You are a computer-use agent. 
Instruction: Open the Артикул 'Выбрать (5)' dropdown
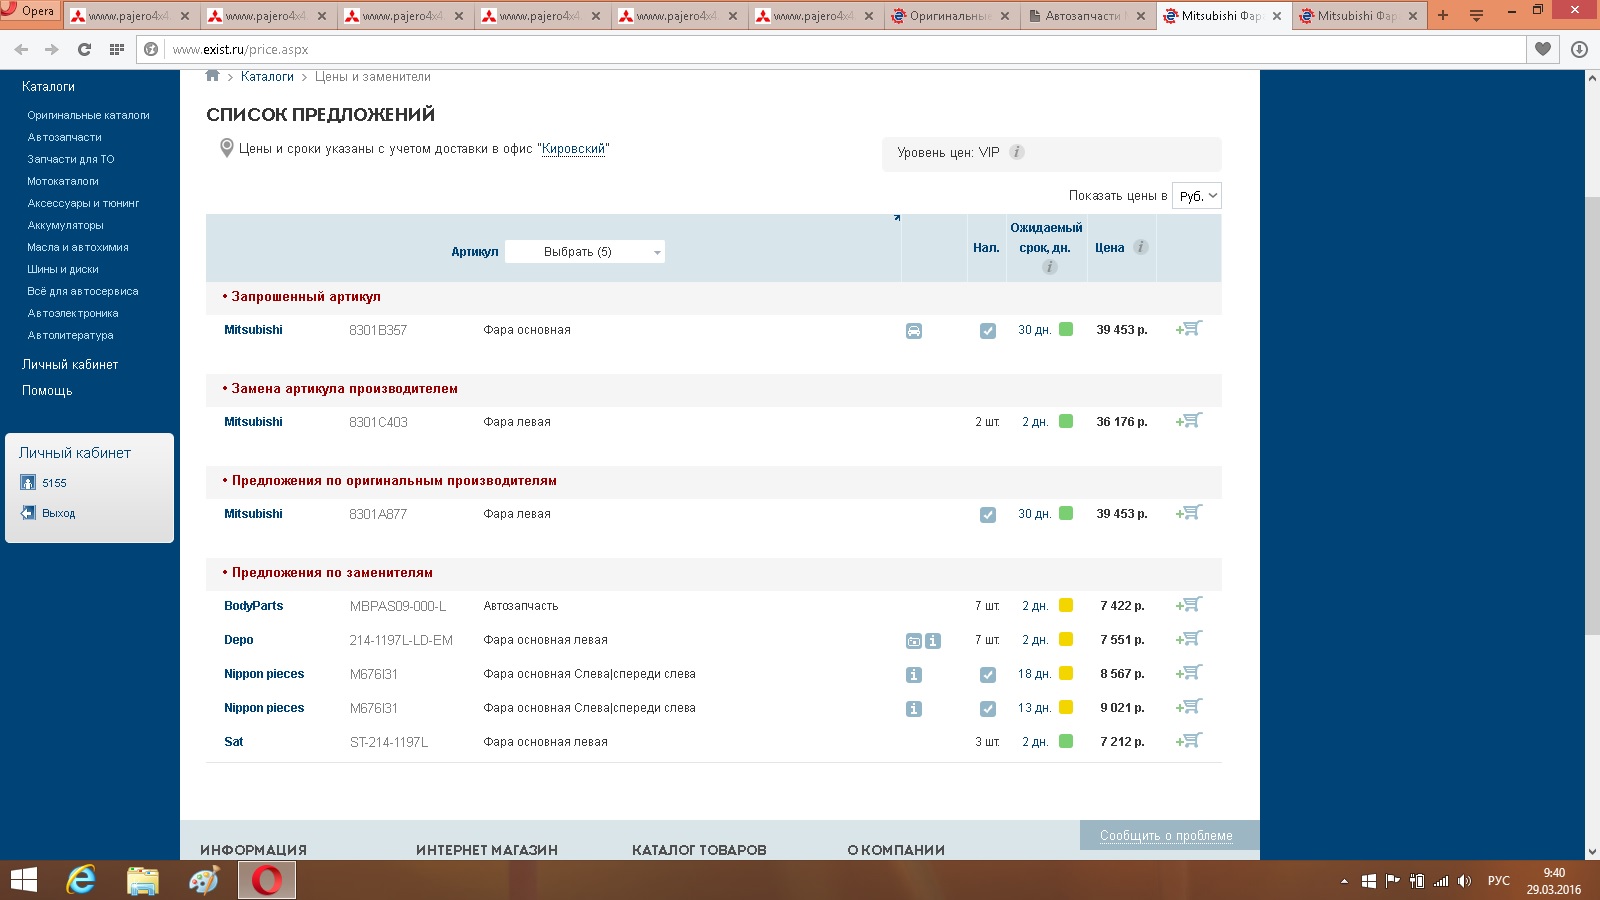click(x=585, y=252)
